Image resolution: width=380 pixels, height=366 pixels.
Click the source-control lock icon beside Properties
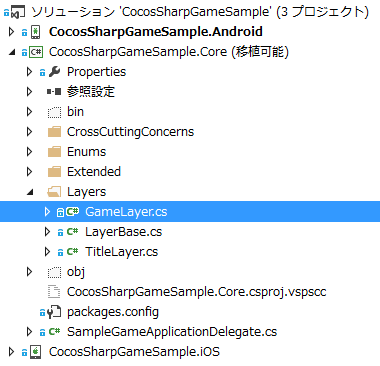[42, 73]
